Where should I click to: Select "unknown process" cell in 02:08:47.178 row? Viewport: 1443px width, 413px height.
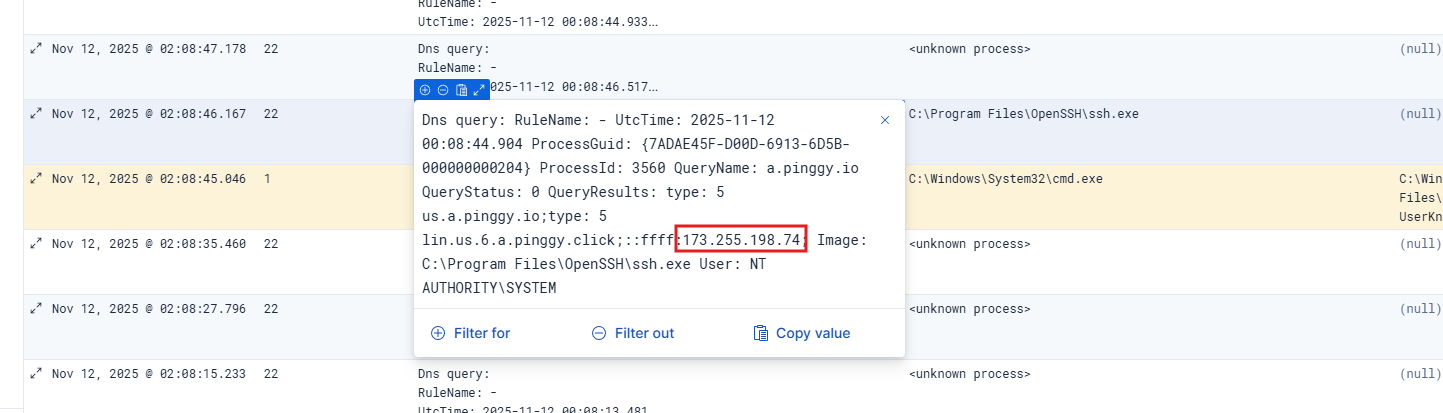point(969,49)
